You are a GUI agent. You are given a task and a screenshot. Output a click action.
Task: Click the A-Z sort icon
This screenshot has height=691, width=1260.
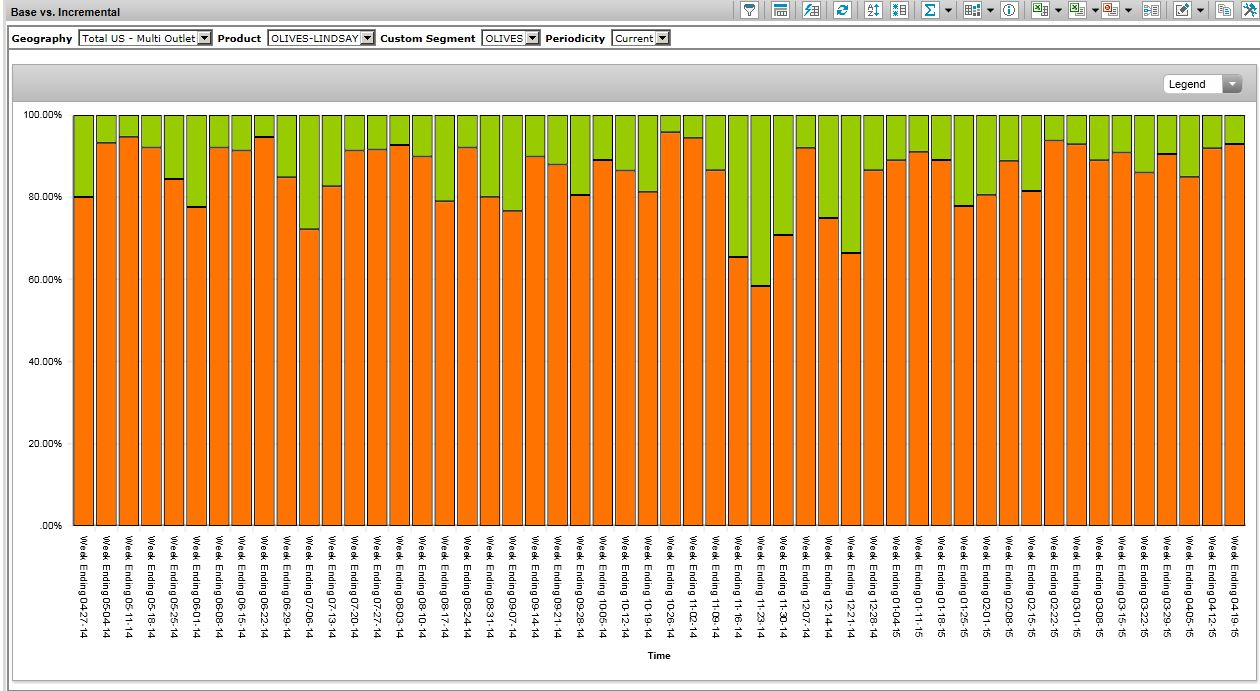click(872, 10)
